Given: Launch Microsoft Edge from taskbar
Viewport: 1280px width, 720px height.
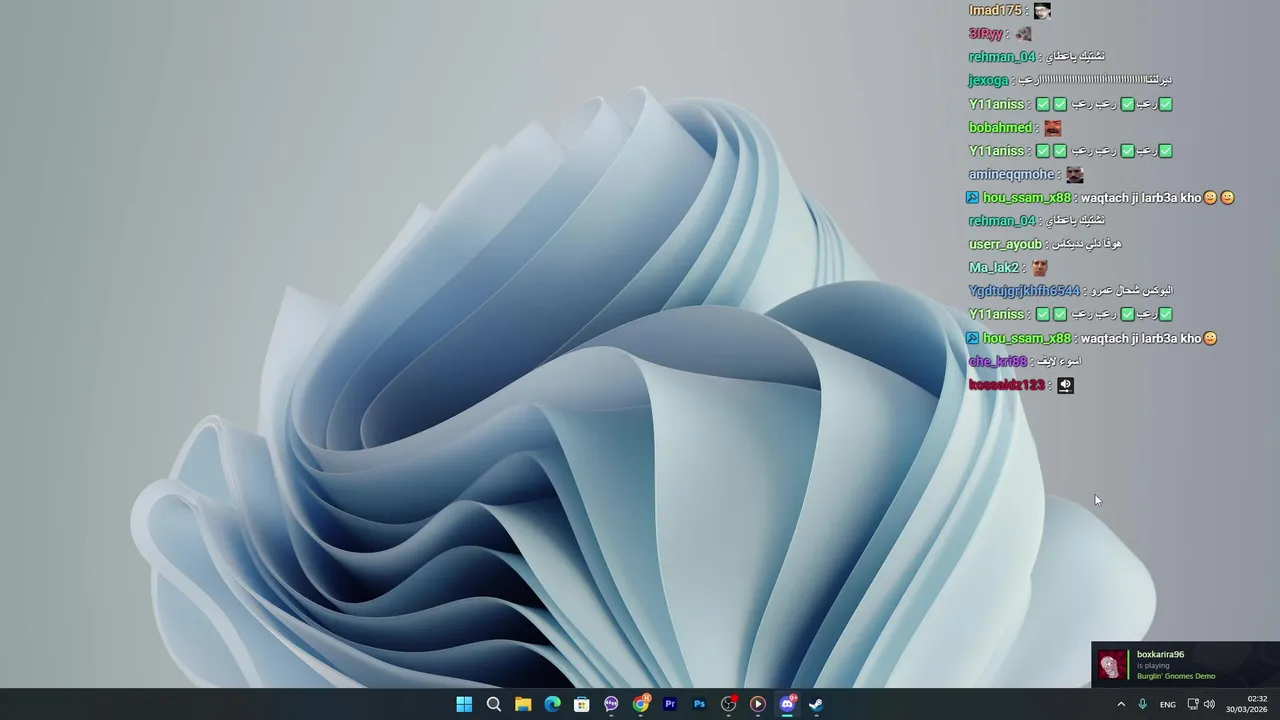Looking at the screenshot, I should pos(552,704).
